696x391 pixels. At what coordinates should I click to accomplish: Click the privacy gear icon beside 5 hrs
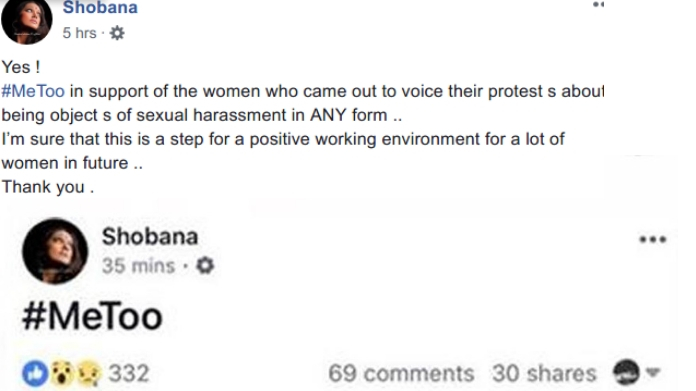[117, 33]
